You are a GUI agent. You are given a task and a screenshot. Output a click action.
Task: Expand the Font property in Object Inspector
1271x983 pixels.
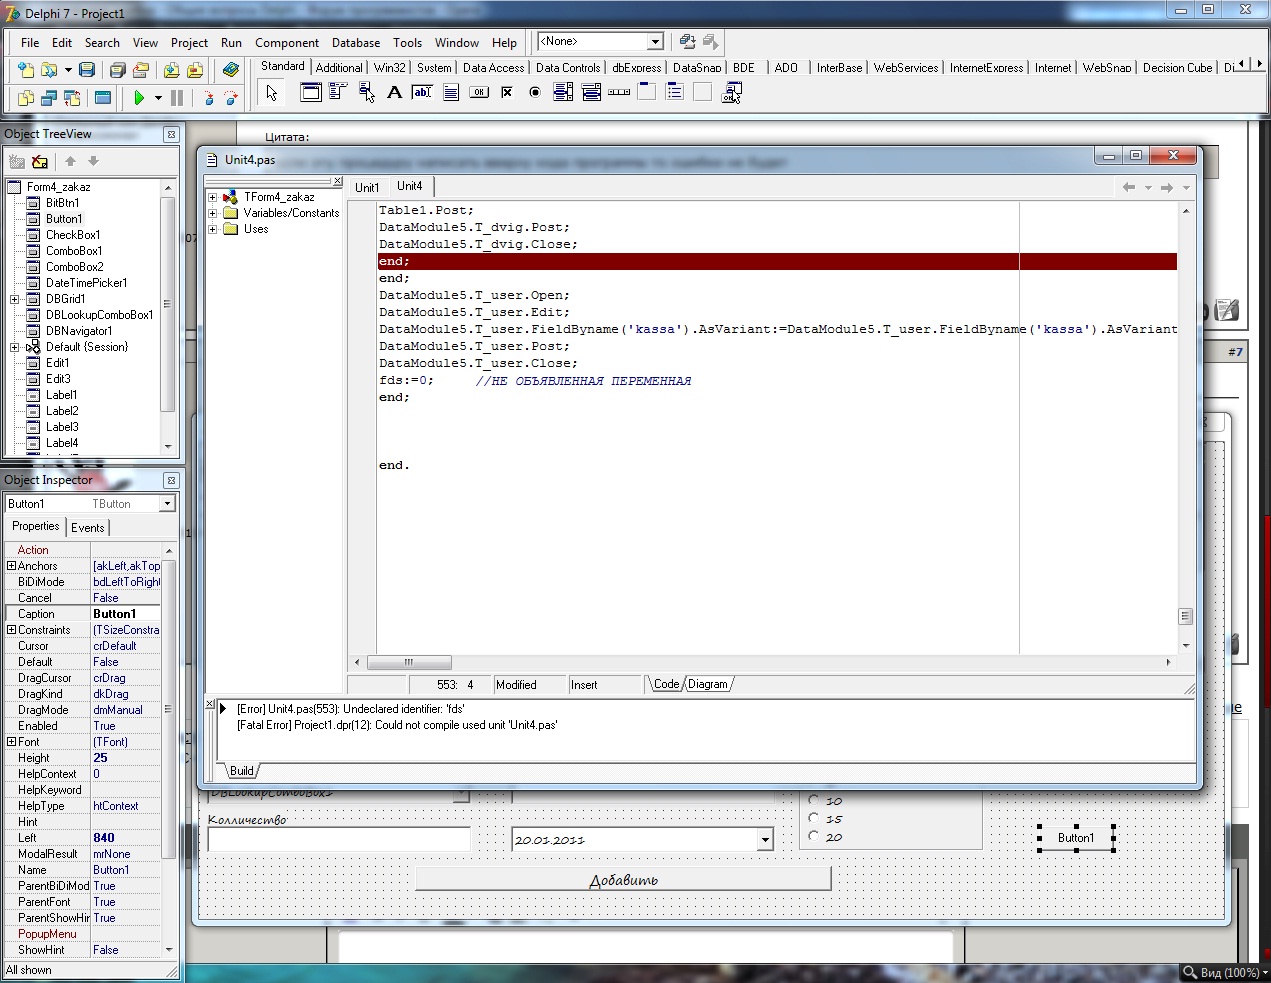click(x=11, y=742)
